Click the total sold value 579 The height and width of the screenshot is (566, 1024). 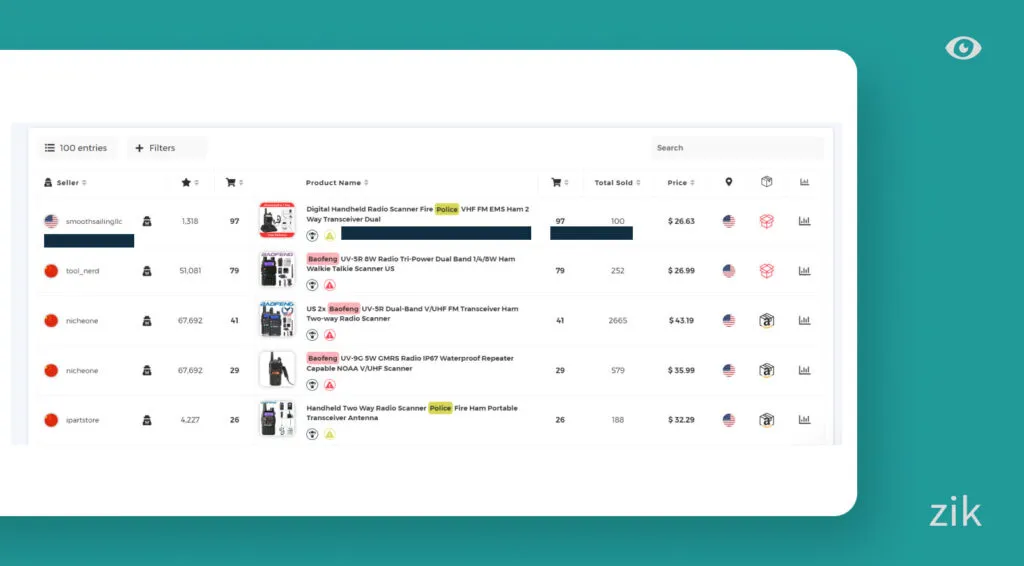click(618, 370)
